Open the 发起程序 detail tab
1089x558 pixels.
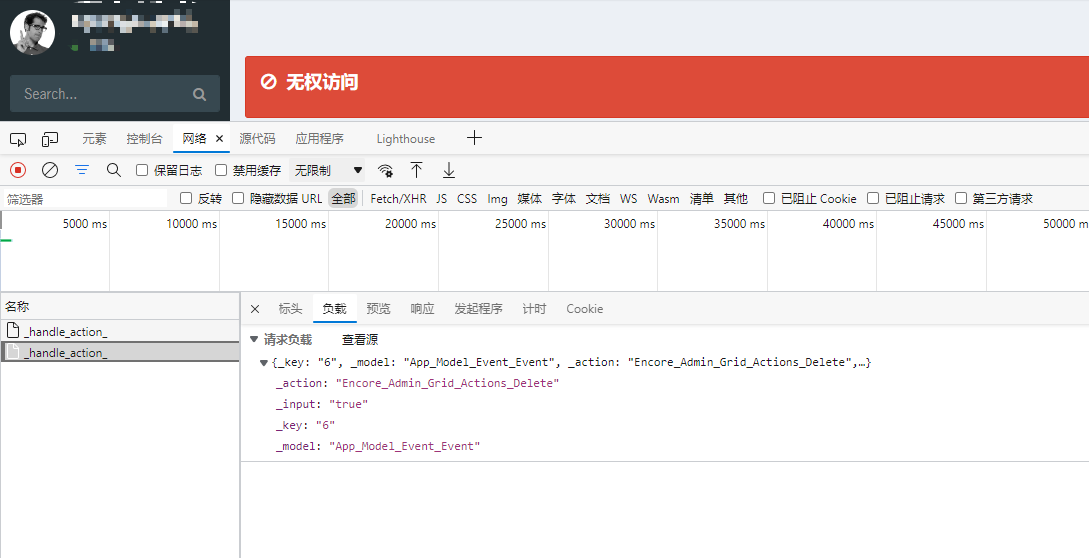479,309
